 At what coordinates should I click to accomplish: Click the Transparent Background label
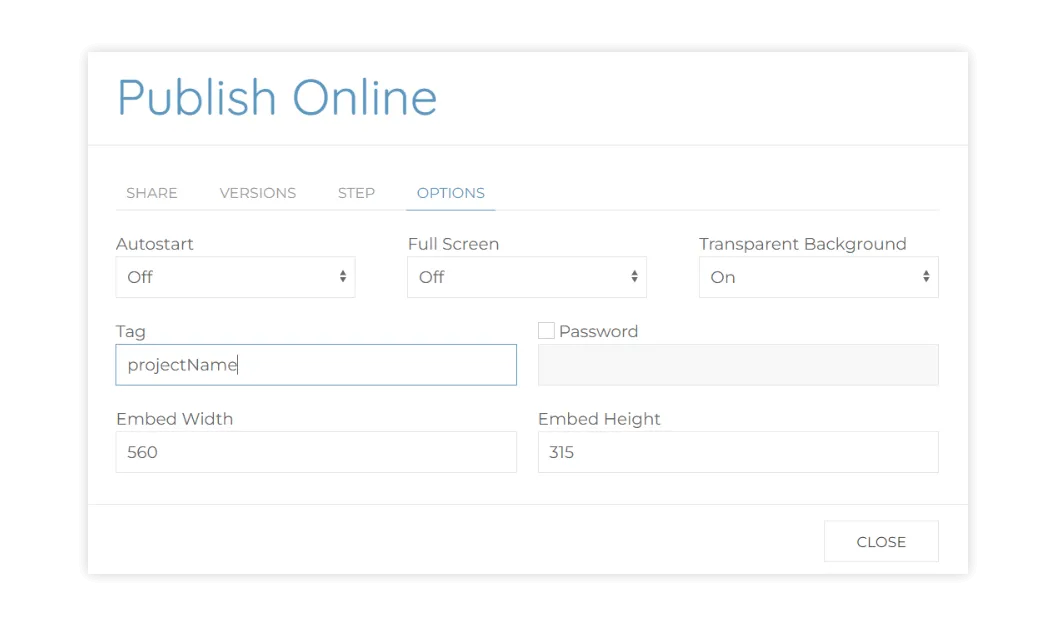point(803,244)
